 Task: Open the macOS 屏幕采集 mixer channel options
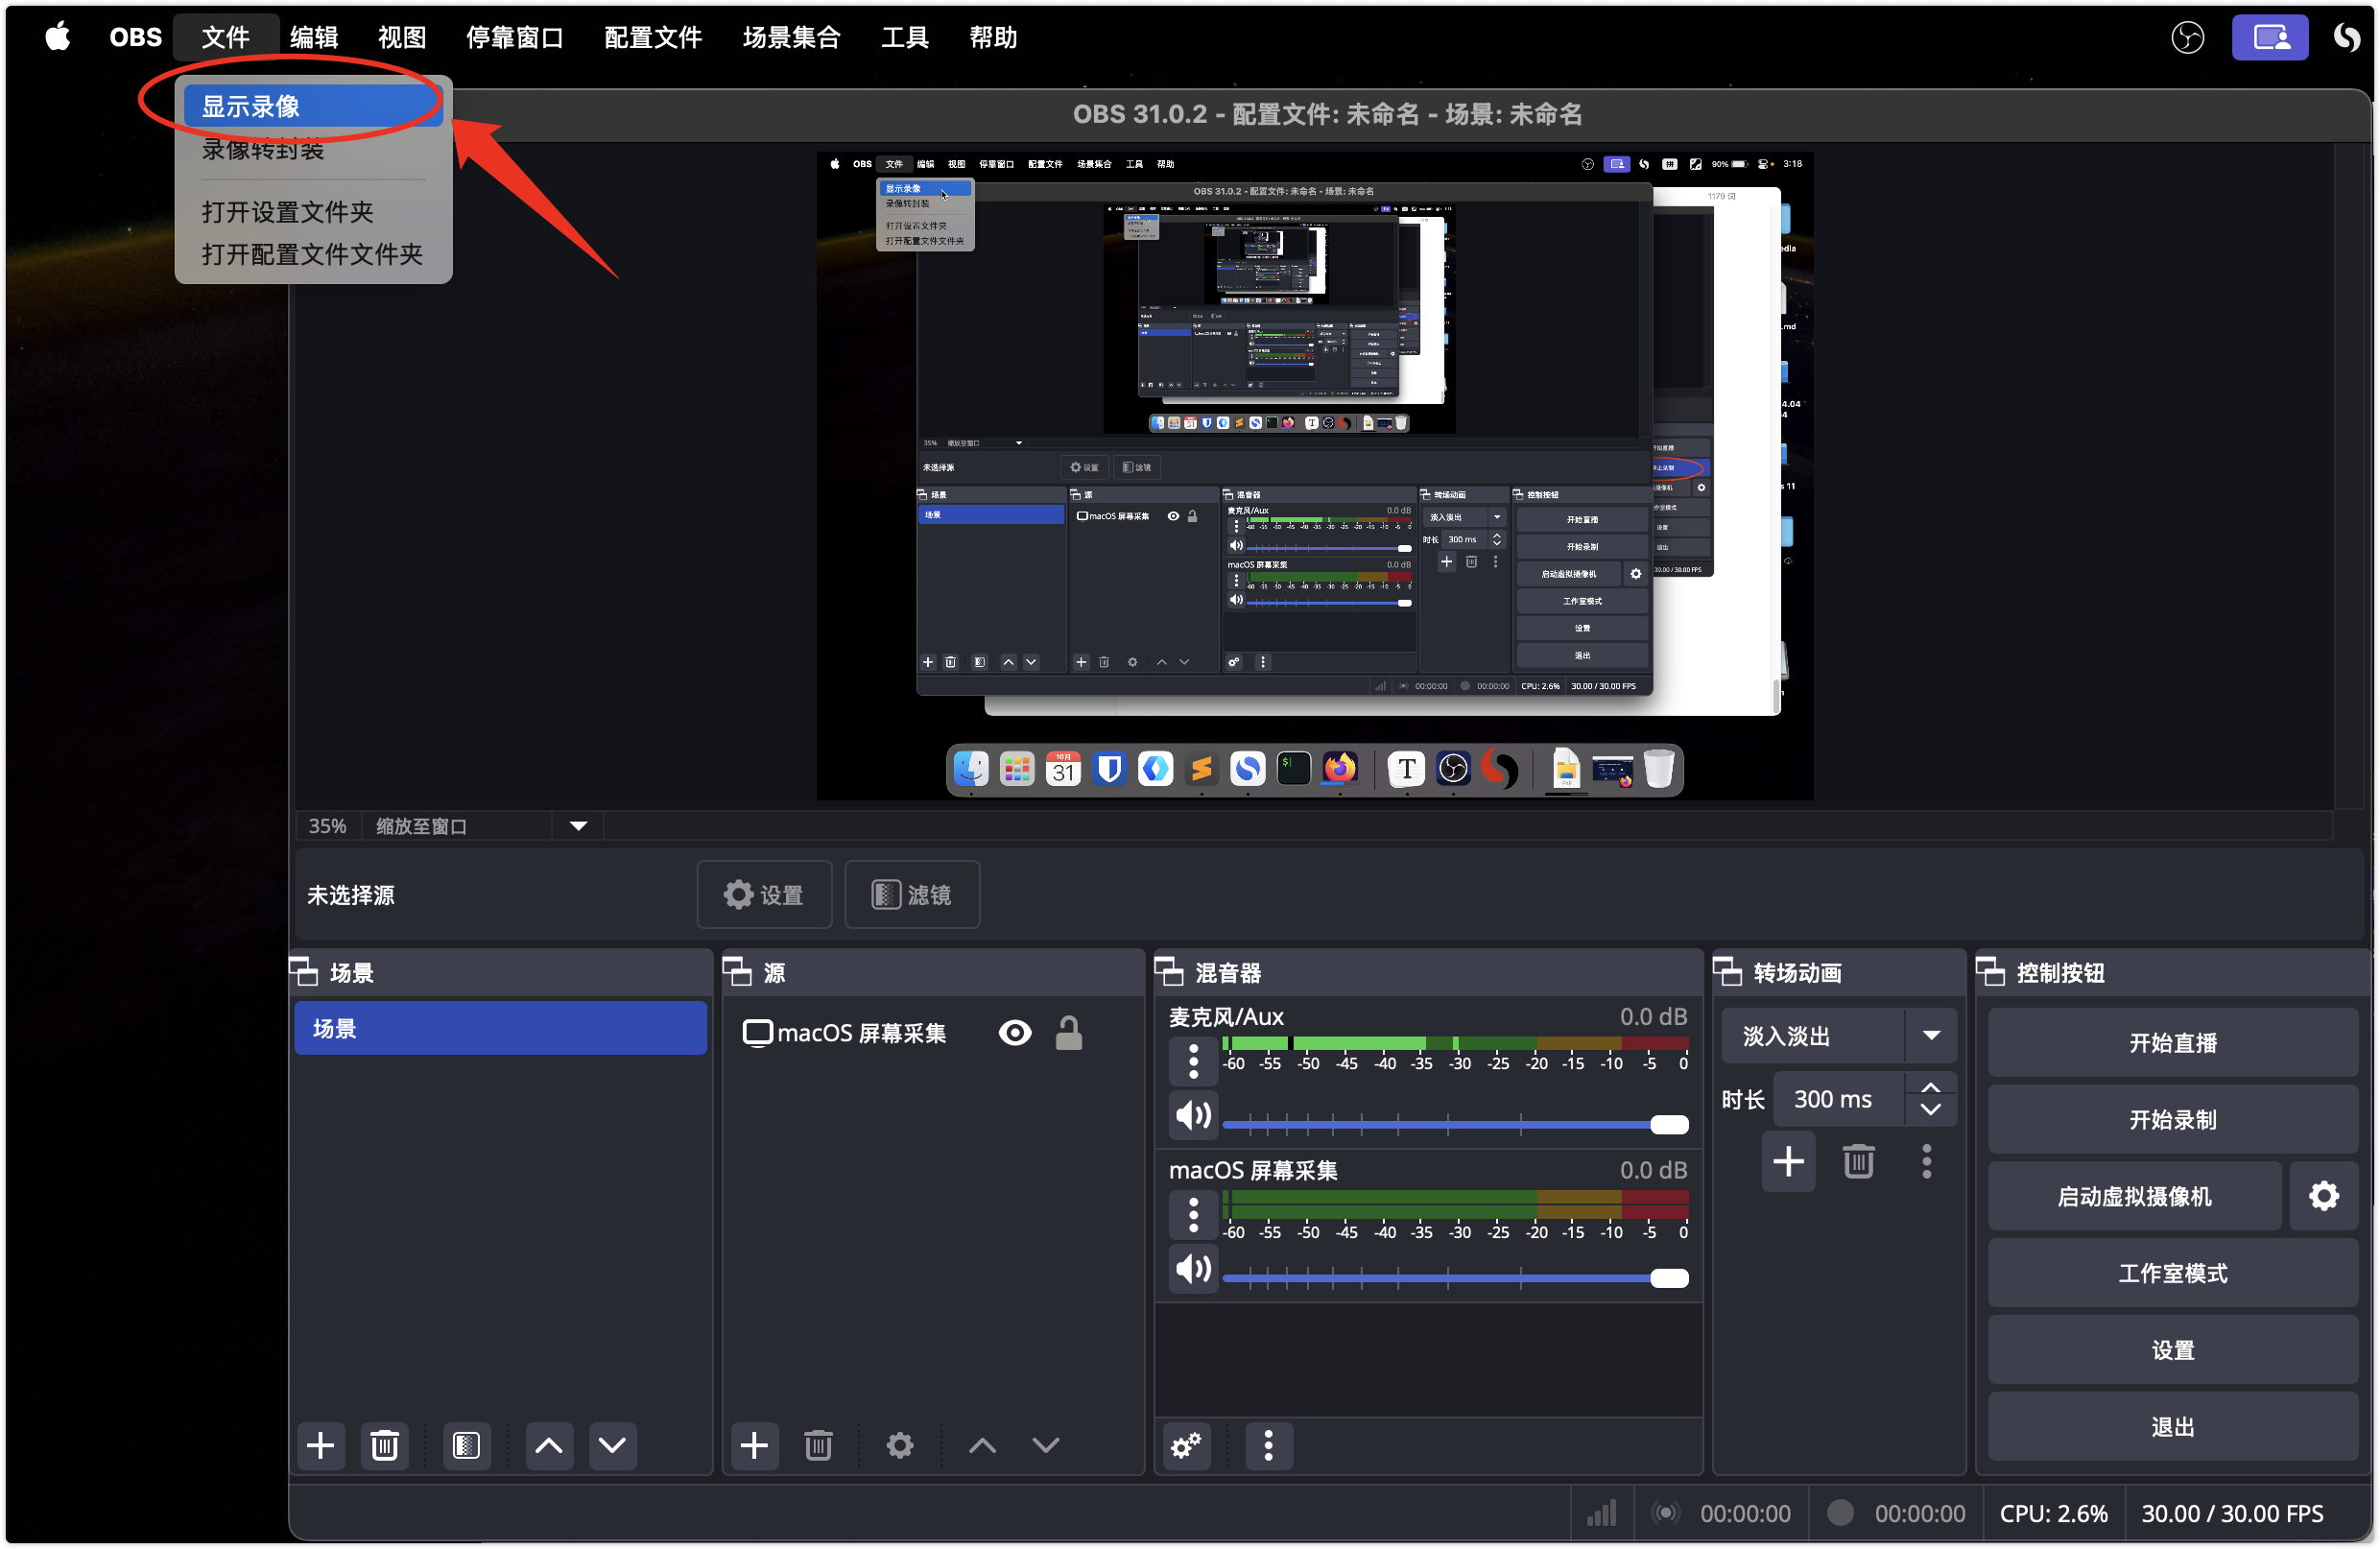point(1193,1215)
